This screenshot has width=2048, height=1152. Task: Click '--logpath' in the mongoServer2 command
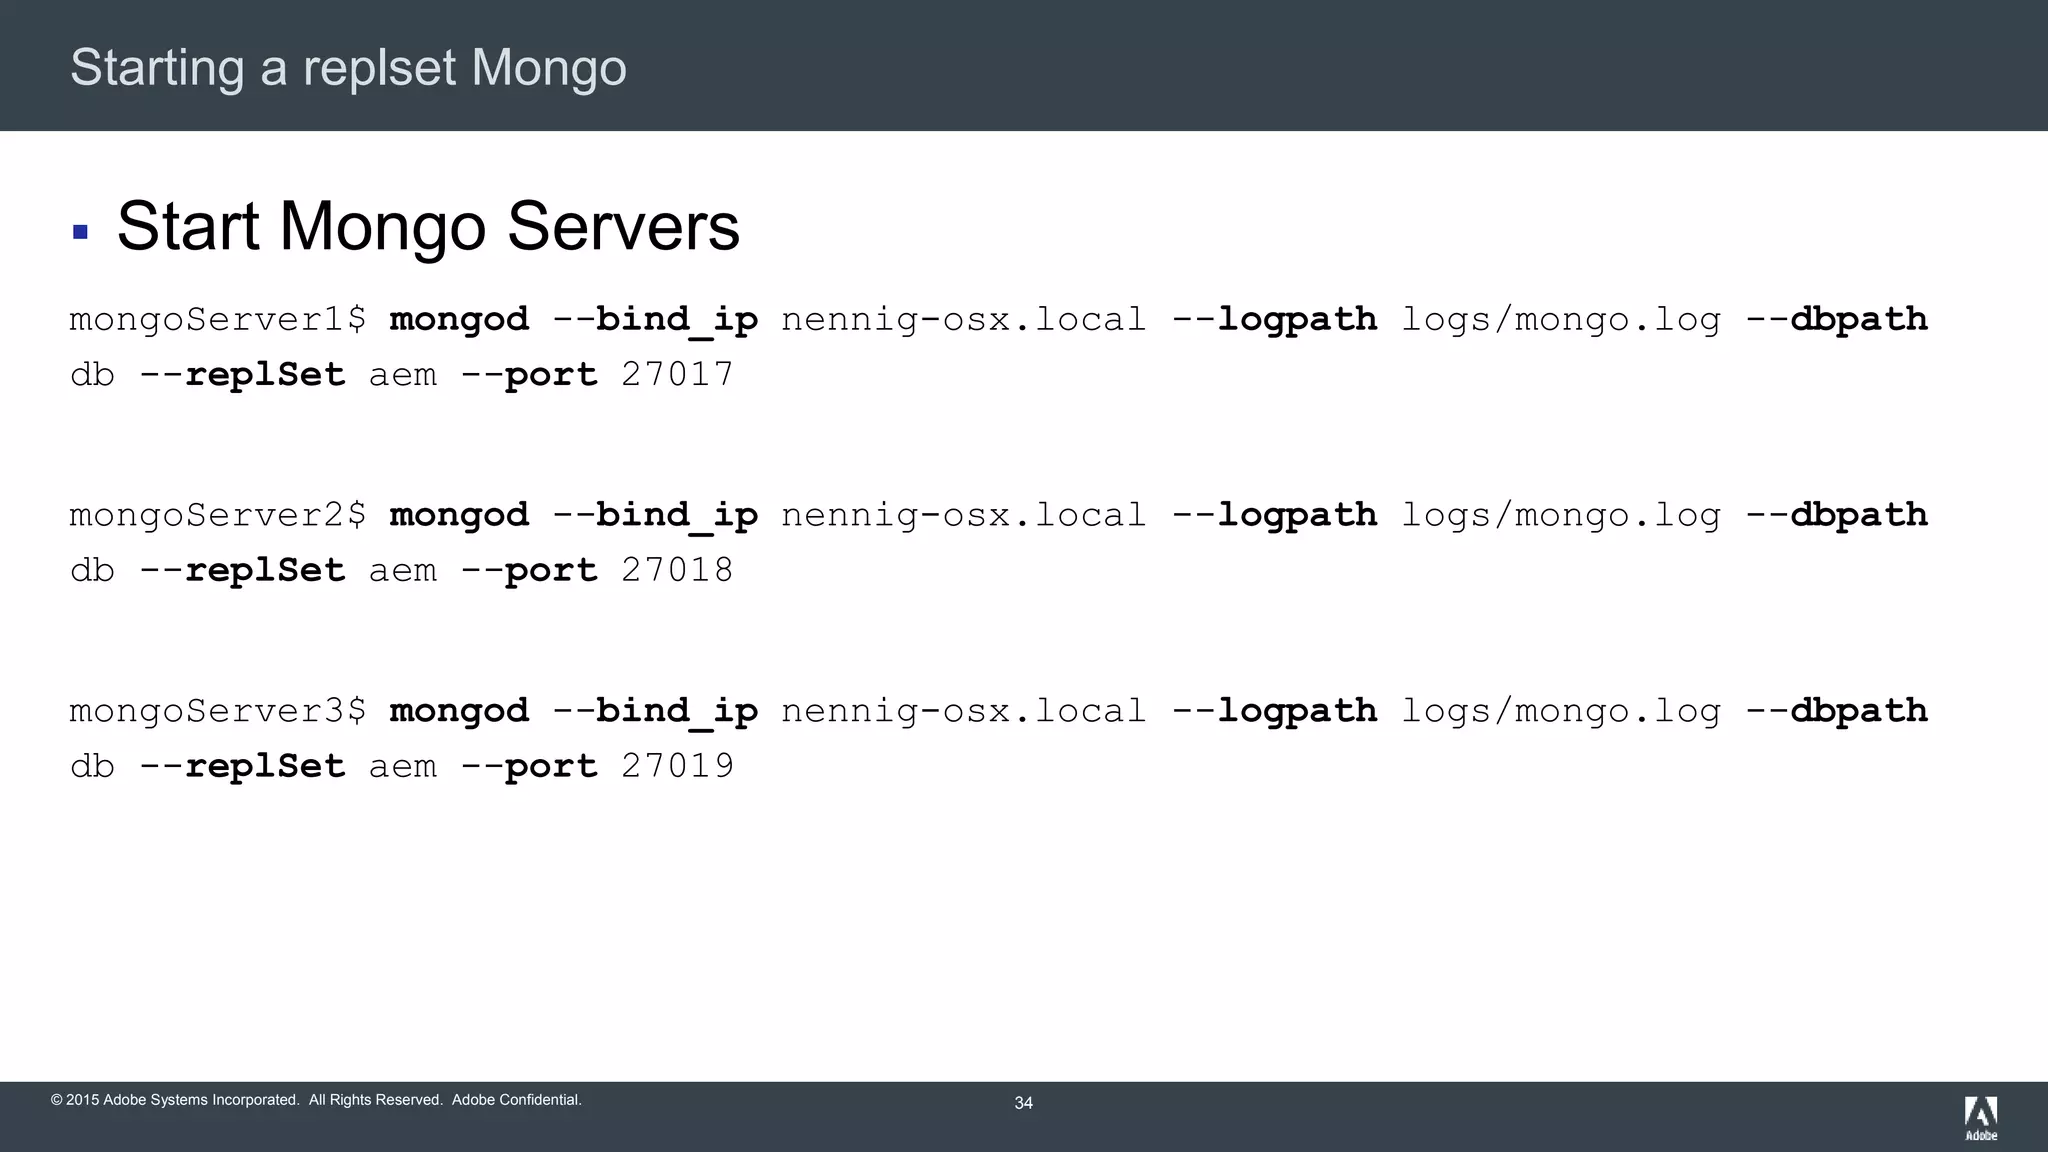click(x=1274, y=517)
